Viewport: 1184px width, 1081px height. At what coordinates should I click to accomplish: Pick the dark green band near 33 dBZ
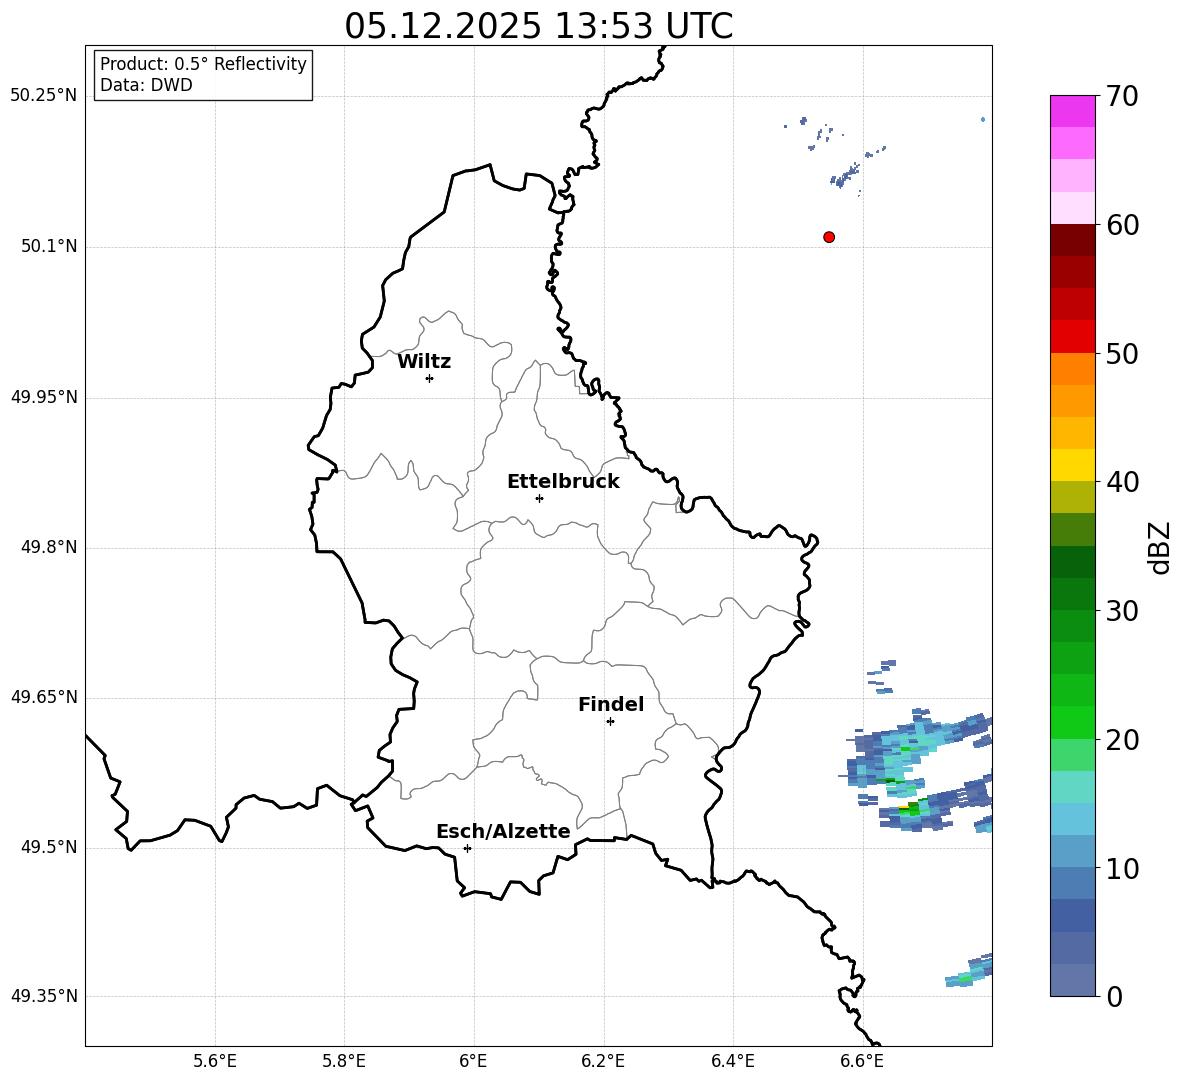click(x=1072, y=562)
